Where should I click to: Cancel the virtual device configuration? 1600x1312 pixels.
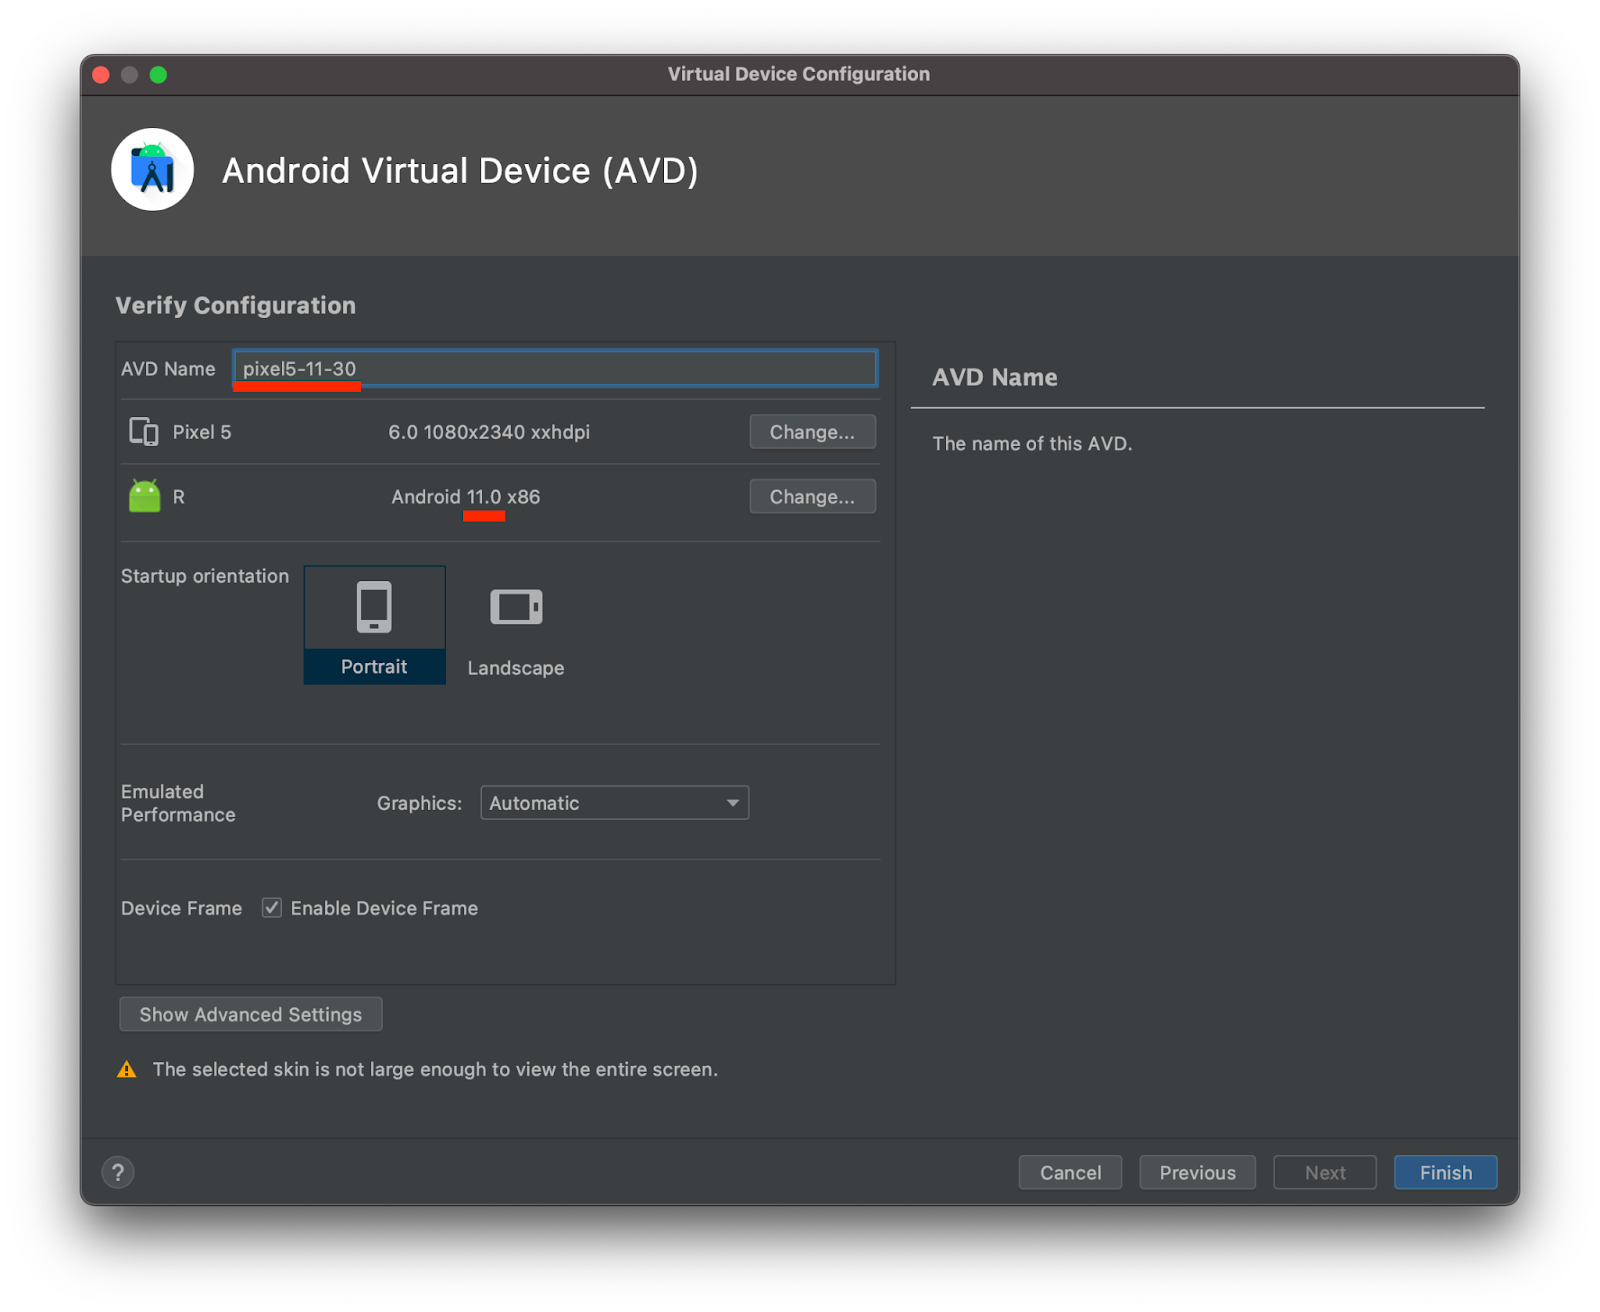[1070, 1172]
